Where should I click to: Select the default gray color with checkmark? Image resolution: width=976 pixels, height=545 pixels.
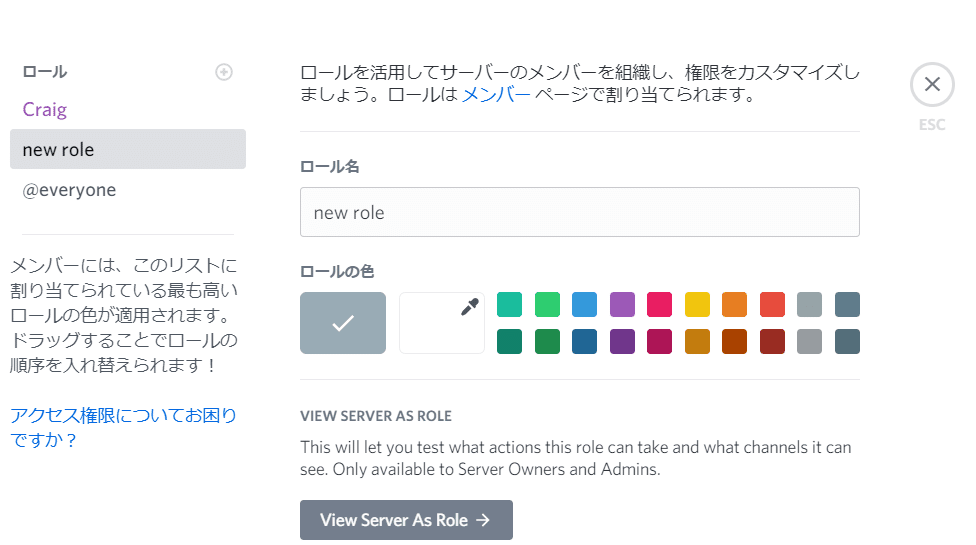(343, 322)
